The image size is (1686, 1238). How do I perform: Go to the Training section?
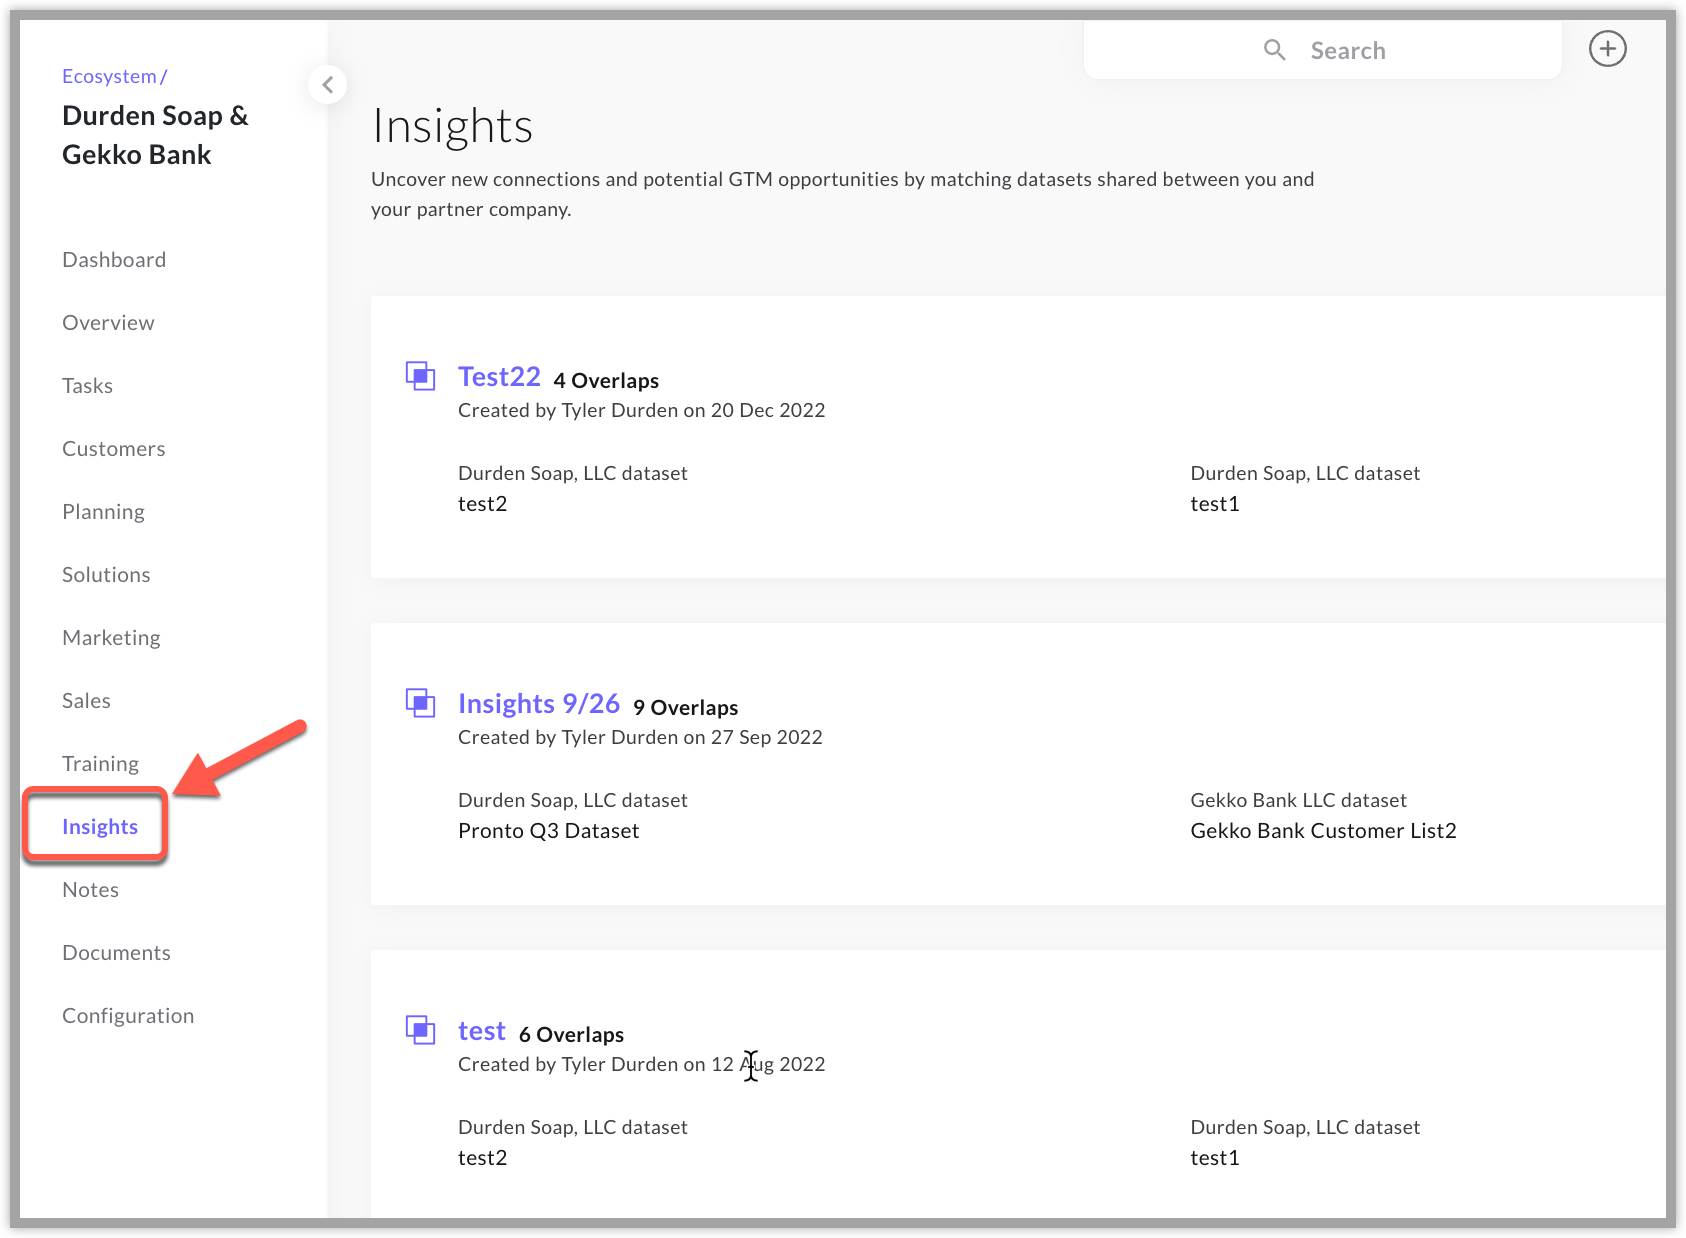(100, 763)
